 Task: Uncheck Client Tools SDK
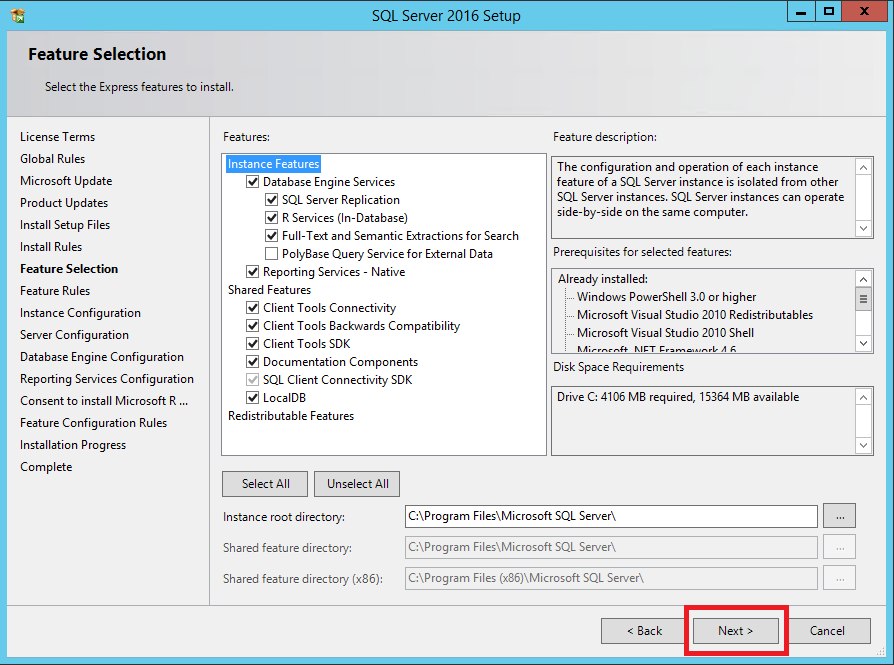point(253,344)
